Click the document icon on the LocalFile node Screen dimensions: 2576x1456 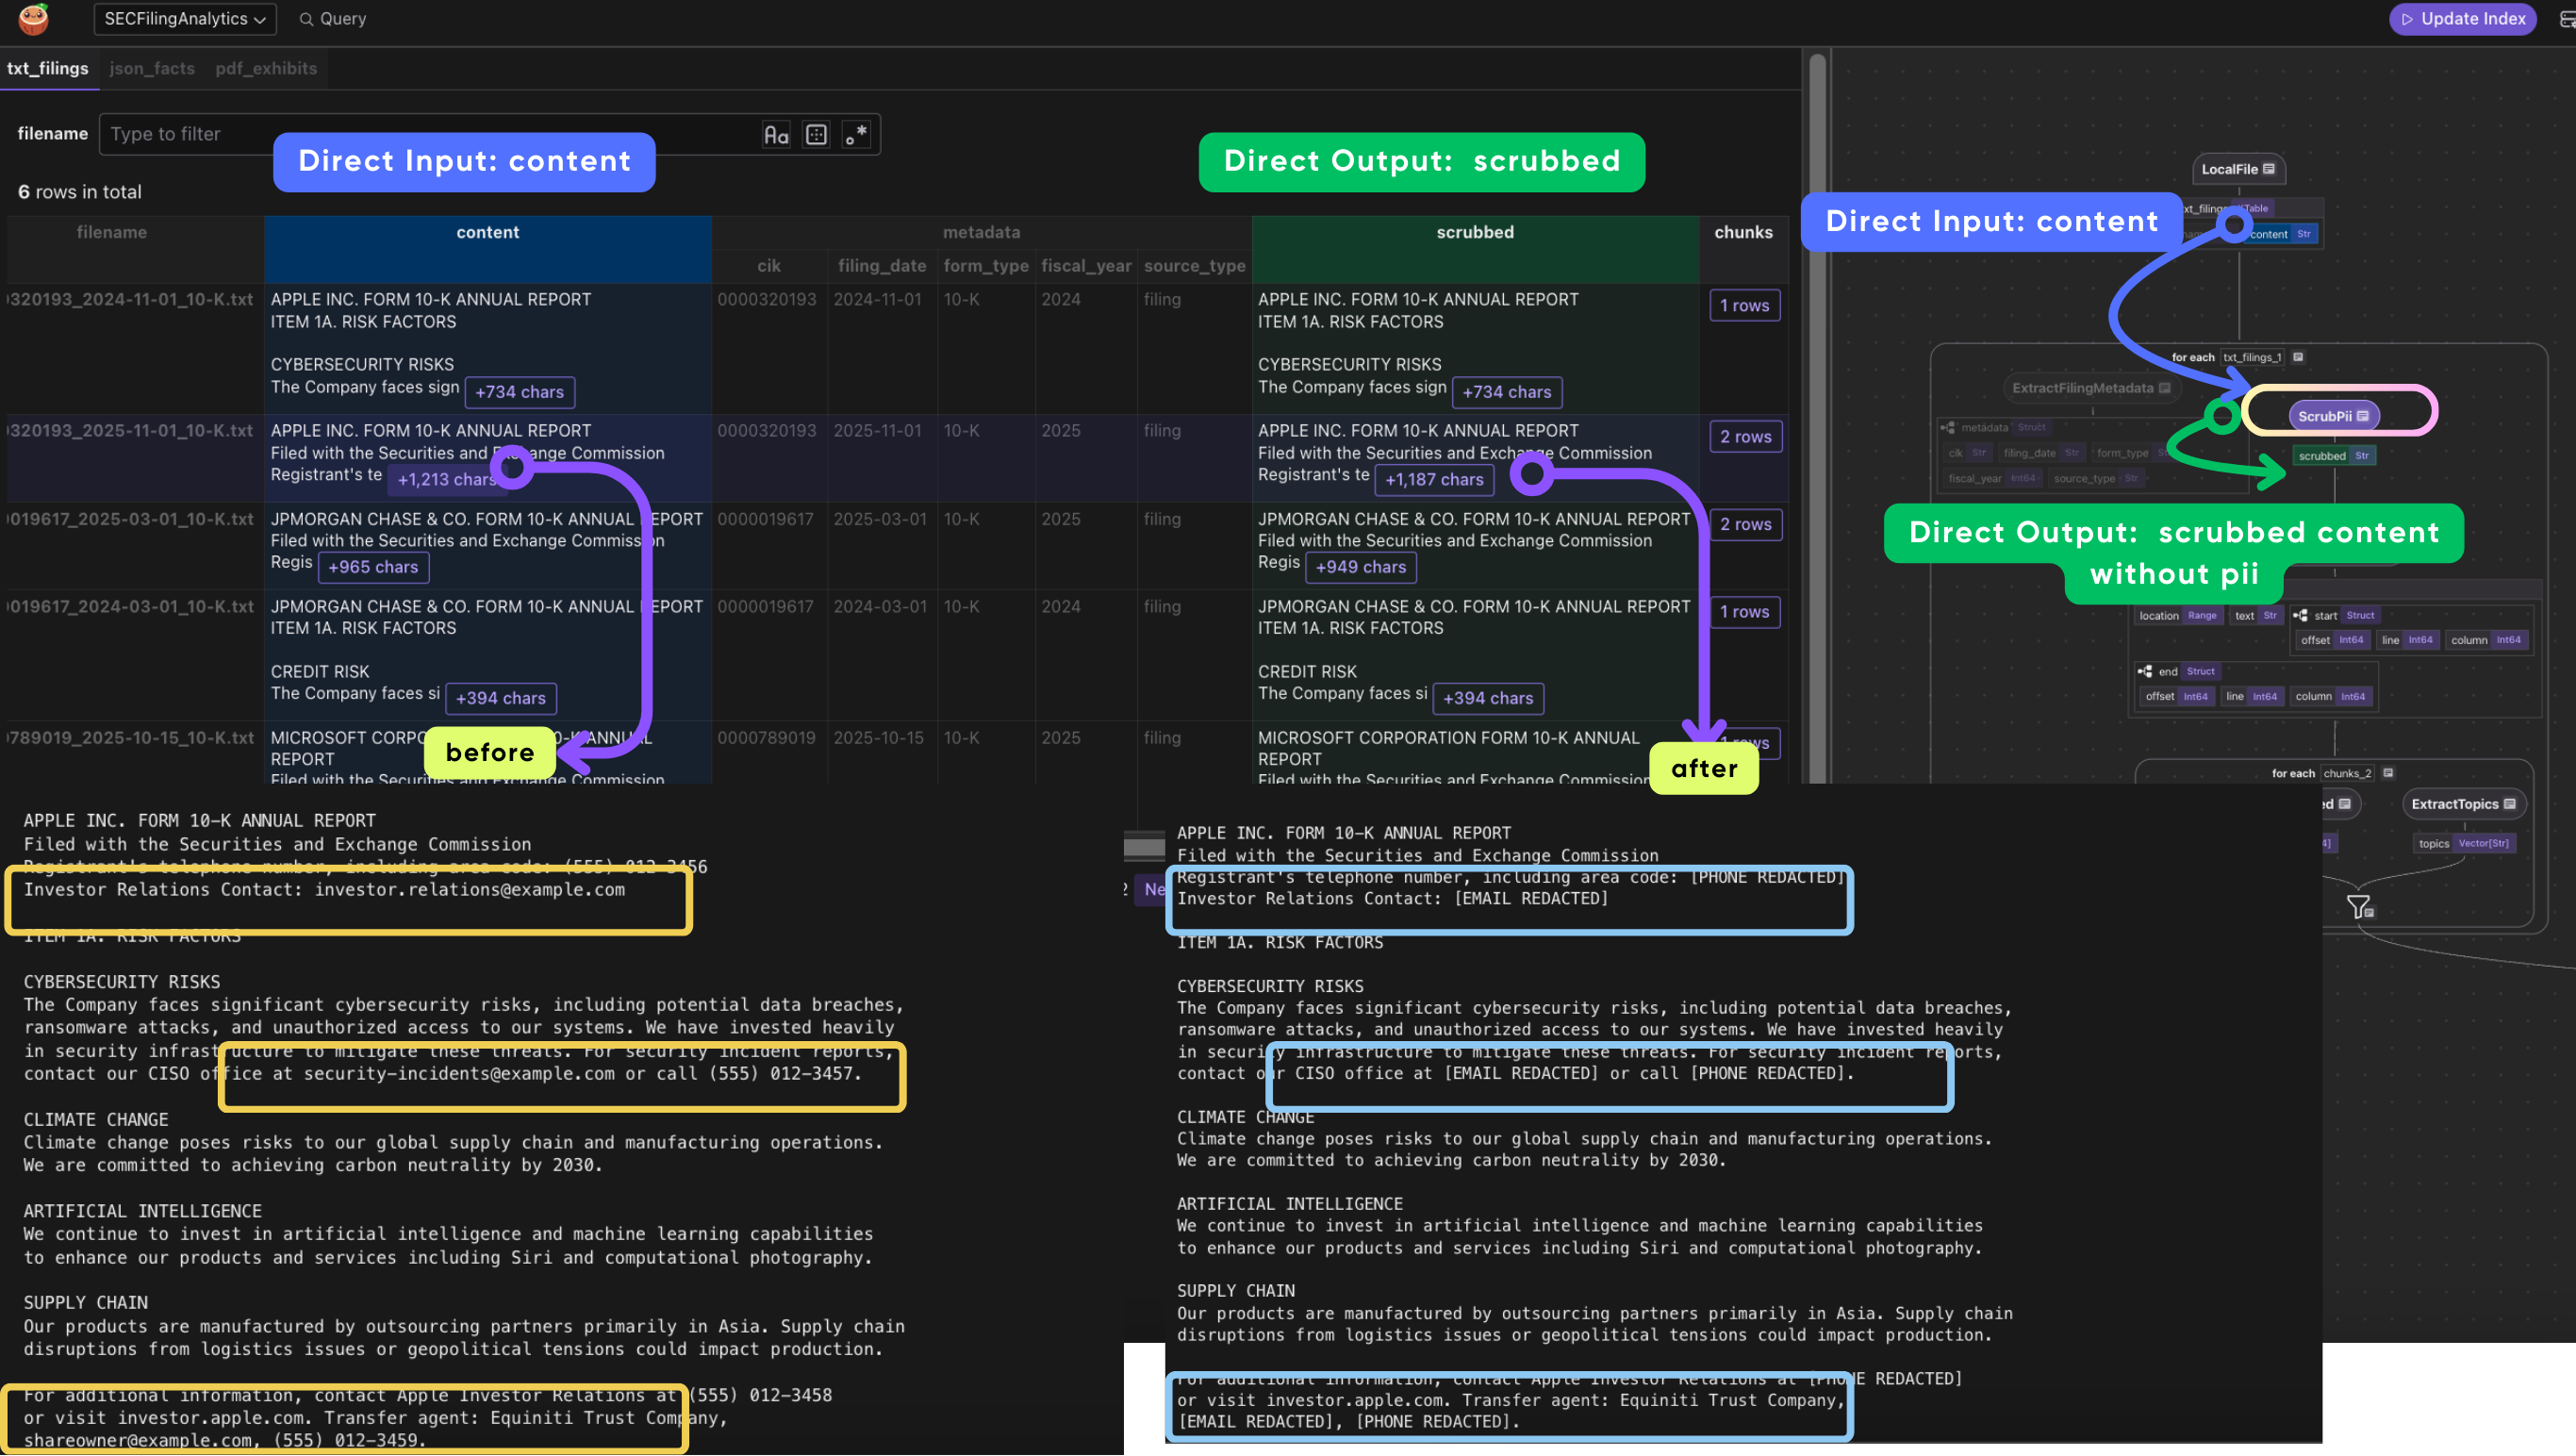point(2273,169)
